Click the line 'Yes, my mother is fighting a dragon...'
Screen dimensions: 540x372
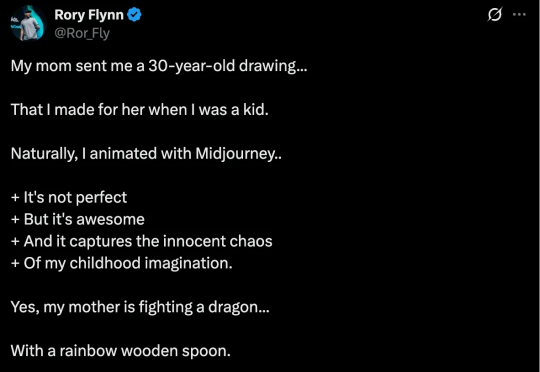(140, 307)
